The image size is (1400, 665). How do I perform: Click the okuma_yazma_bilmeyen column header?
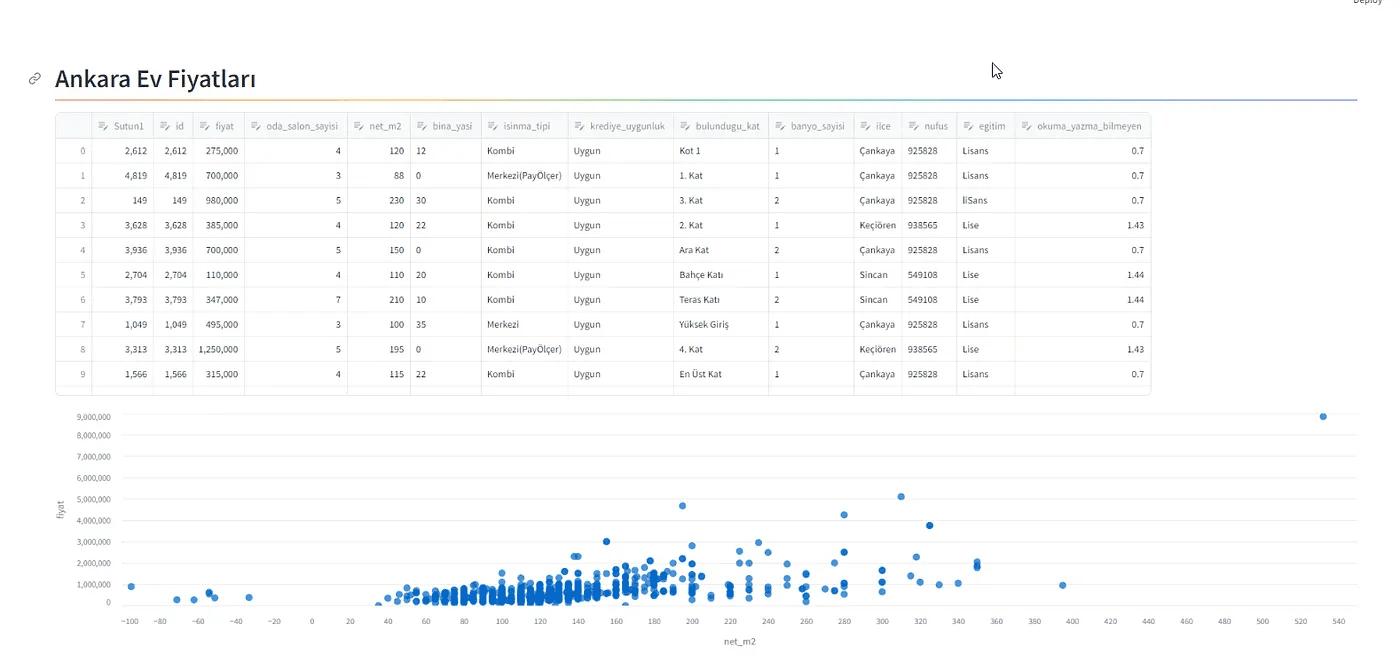click(x=1083, y=126)
